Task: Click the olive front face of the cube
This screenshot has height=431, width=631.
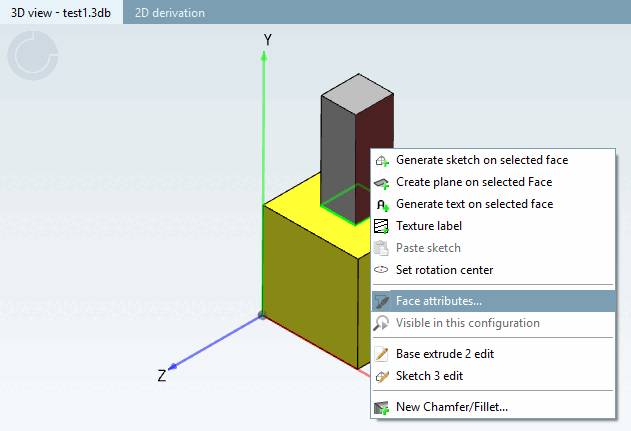Action: click(x=310, y=288)
